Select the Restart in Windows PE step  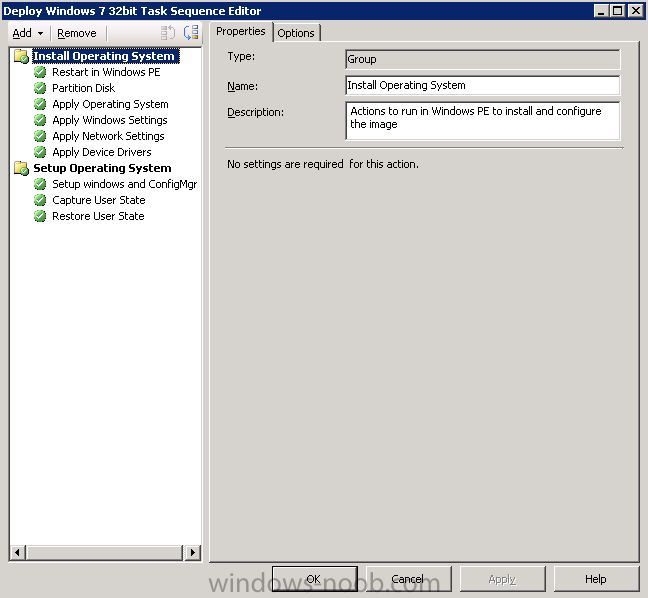106,72
